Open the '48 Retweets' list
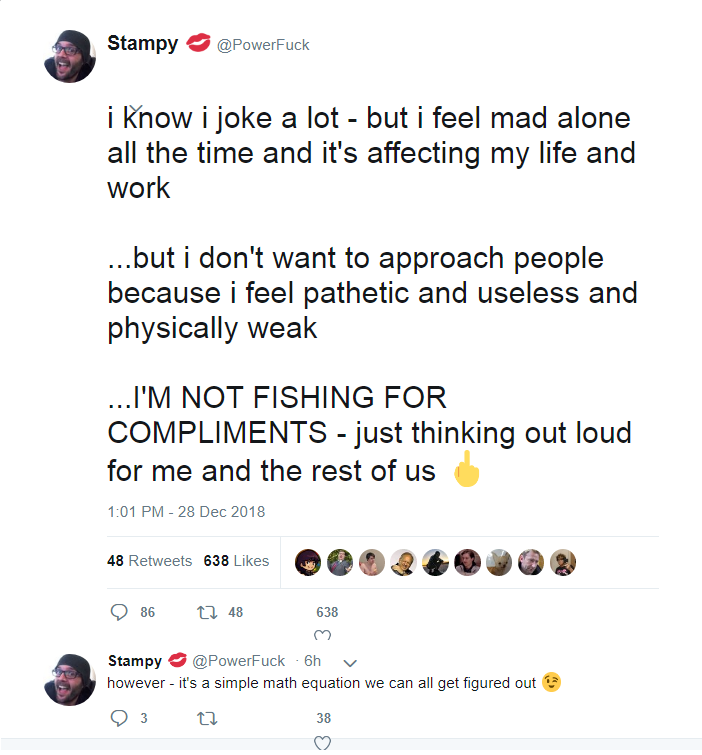The height and width of the screenshot is (755, 702). pos(149,561)
